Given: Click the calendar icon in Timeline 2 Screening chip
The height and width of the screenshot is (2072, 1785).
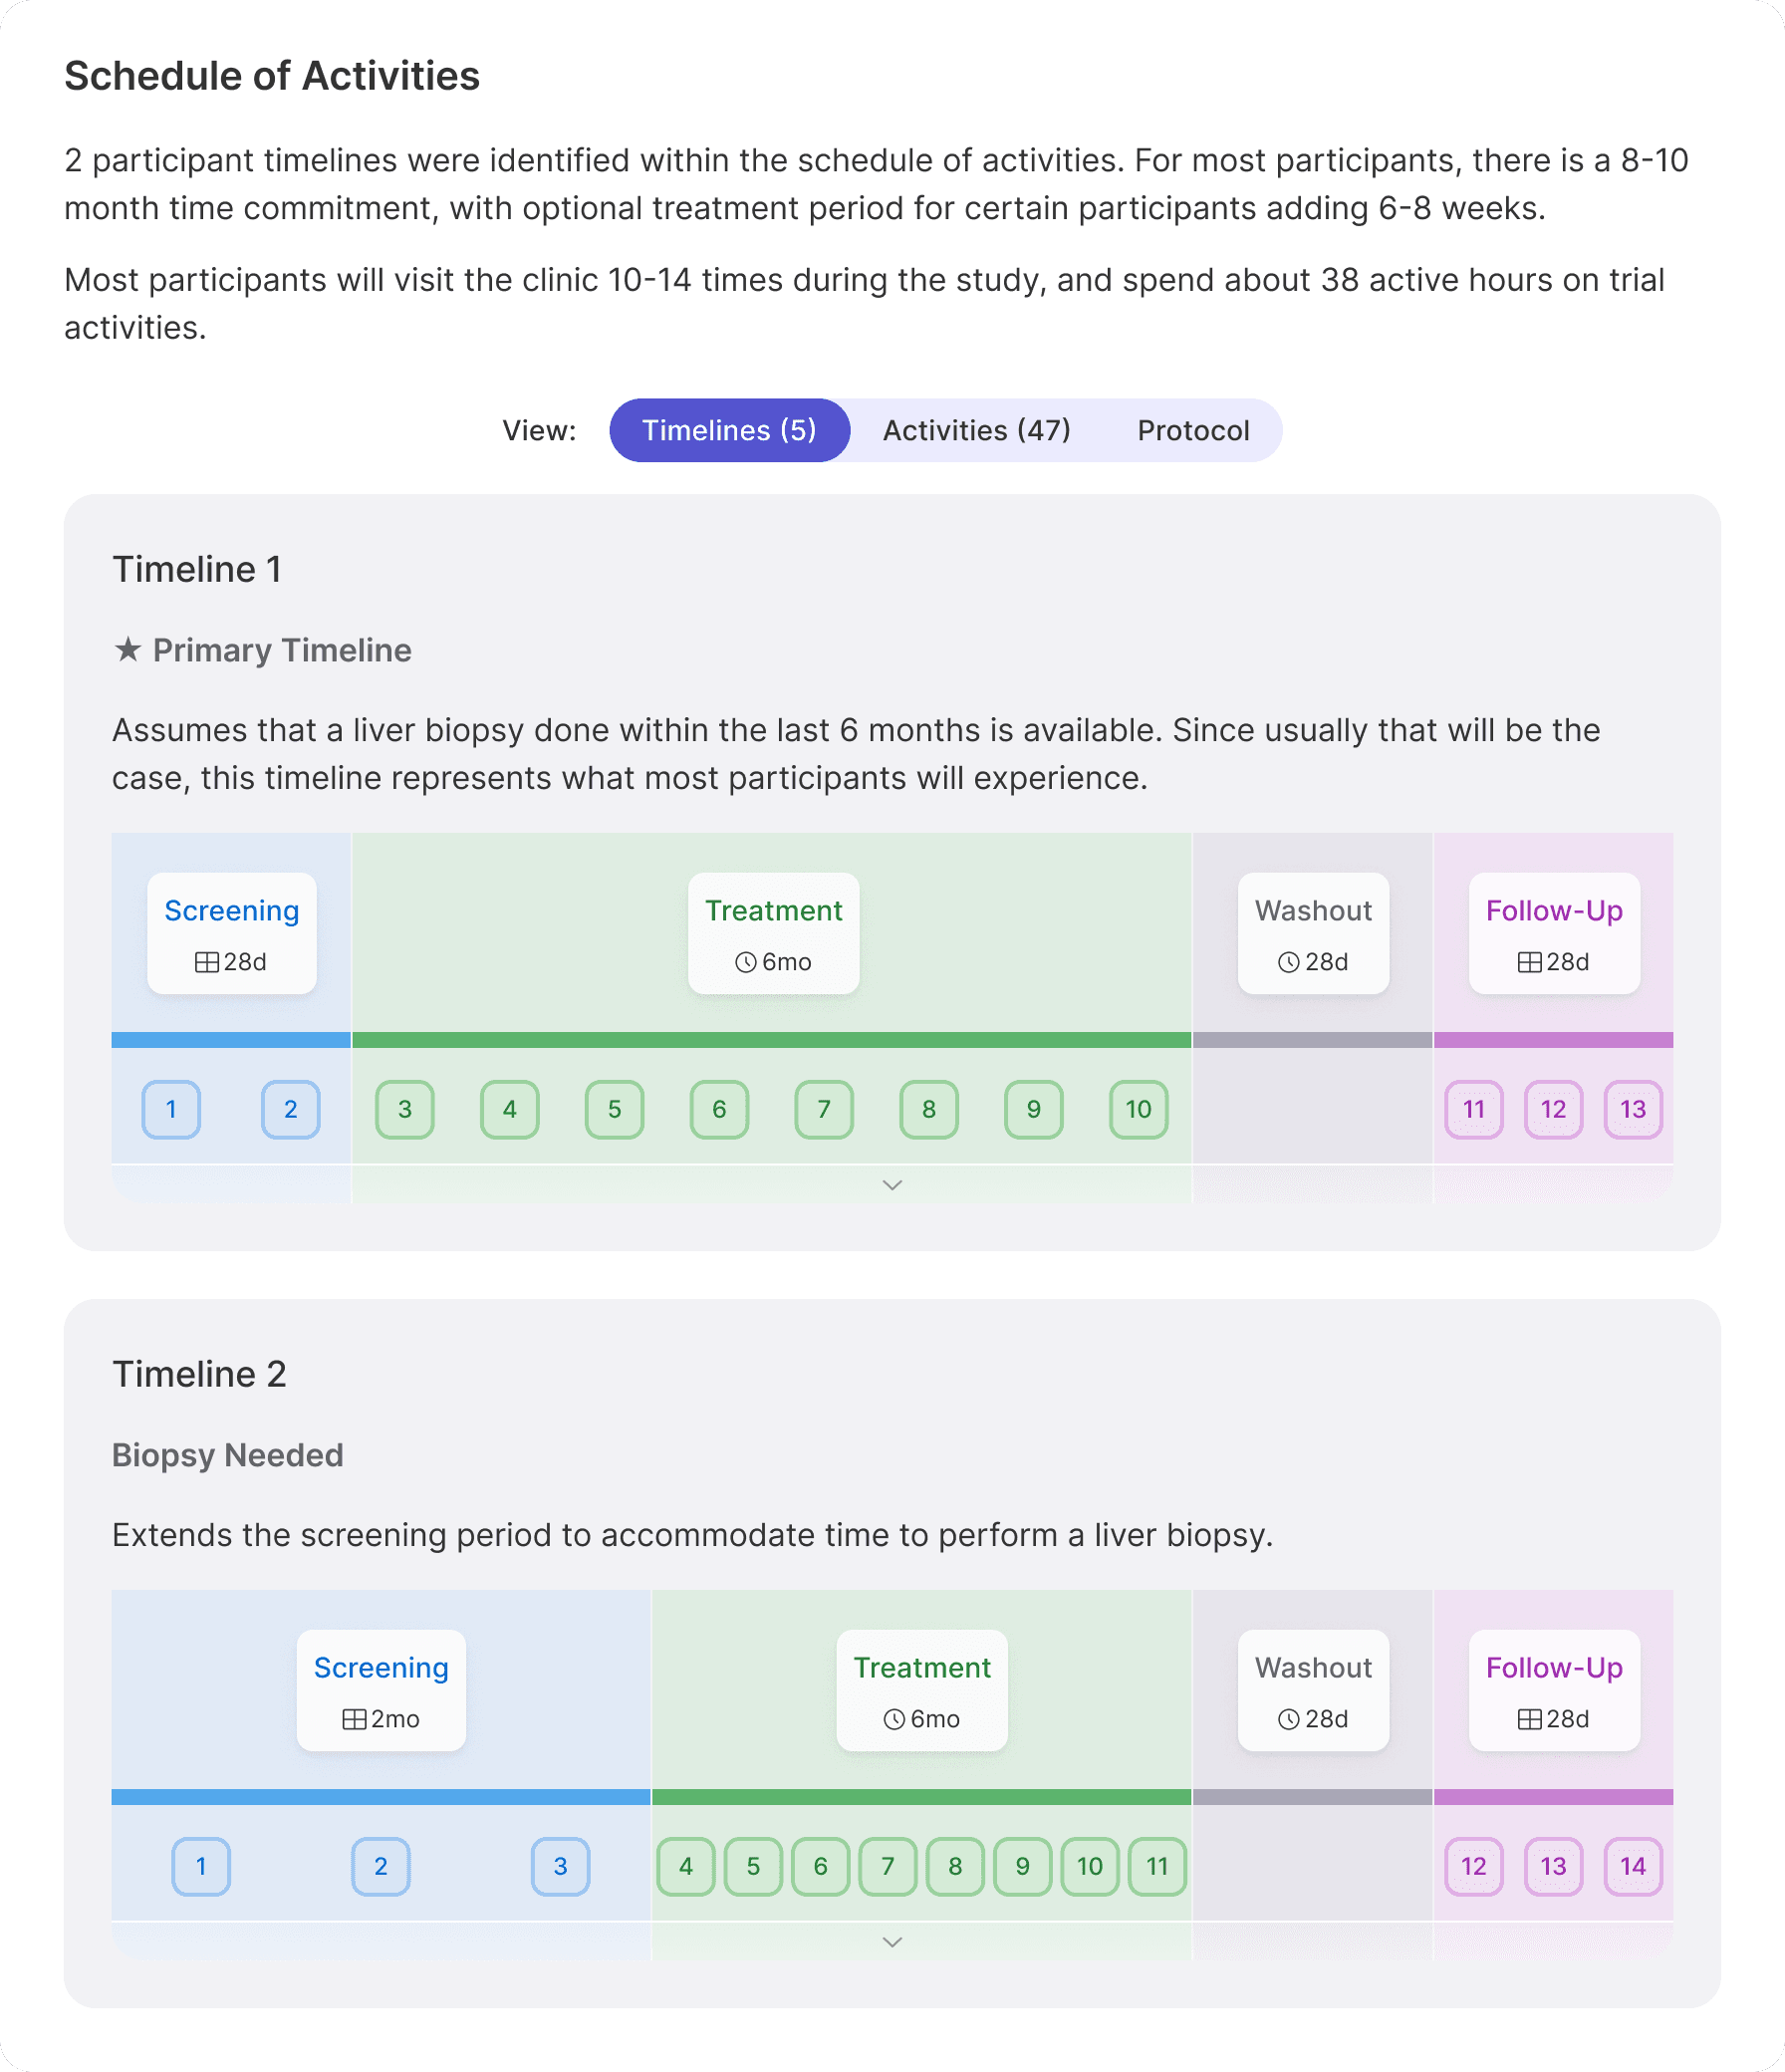Looking at the screenshot, I should pos(352,1720).
